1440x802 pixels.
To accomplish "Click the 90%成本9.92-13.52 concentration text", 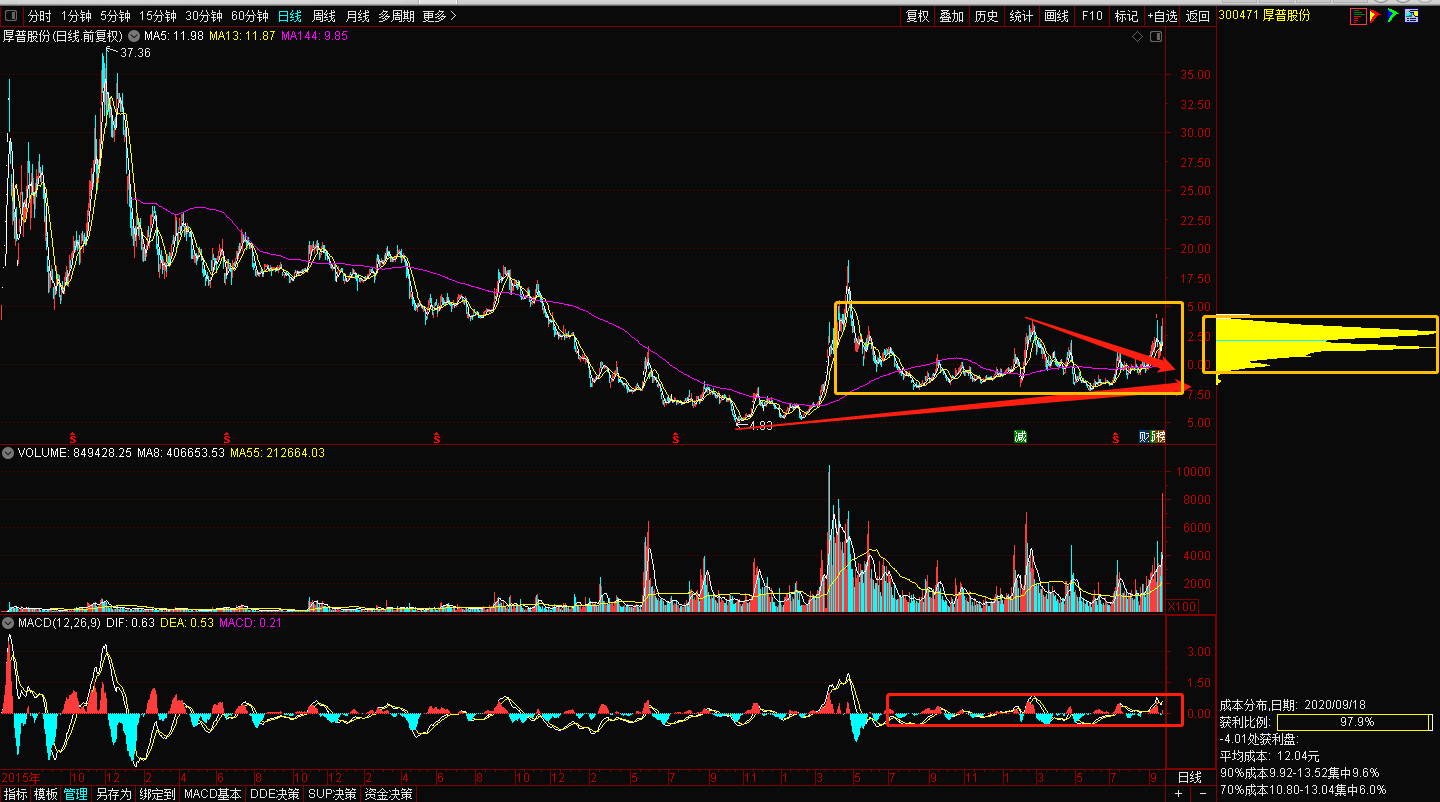I will (1299, 773).
